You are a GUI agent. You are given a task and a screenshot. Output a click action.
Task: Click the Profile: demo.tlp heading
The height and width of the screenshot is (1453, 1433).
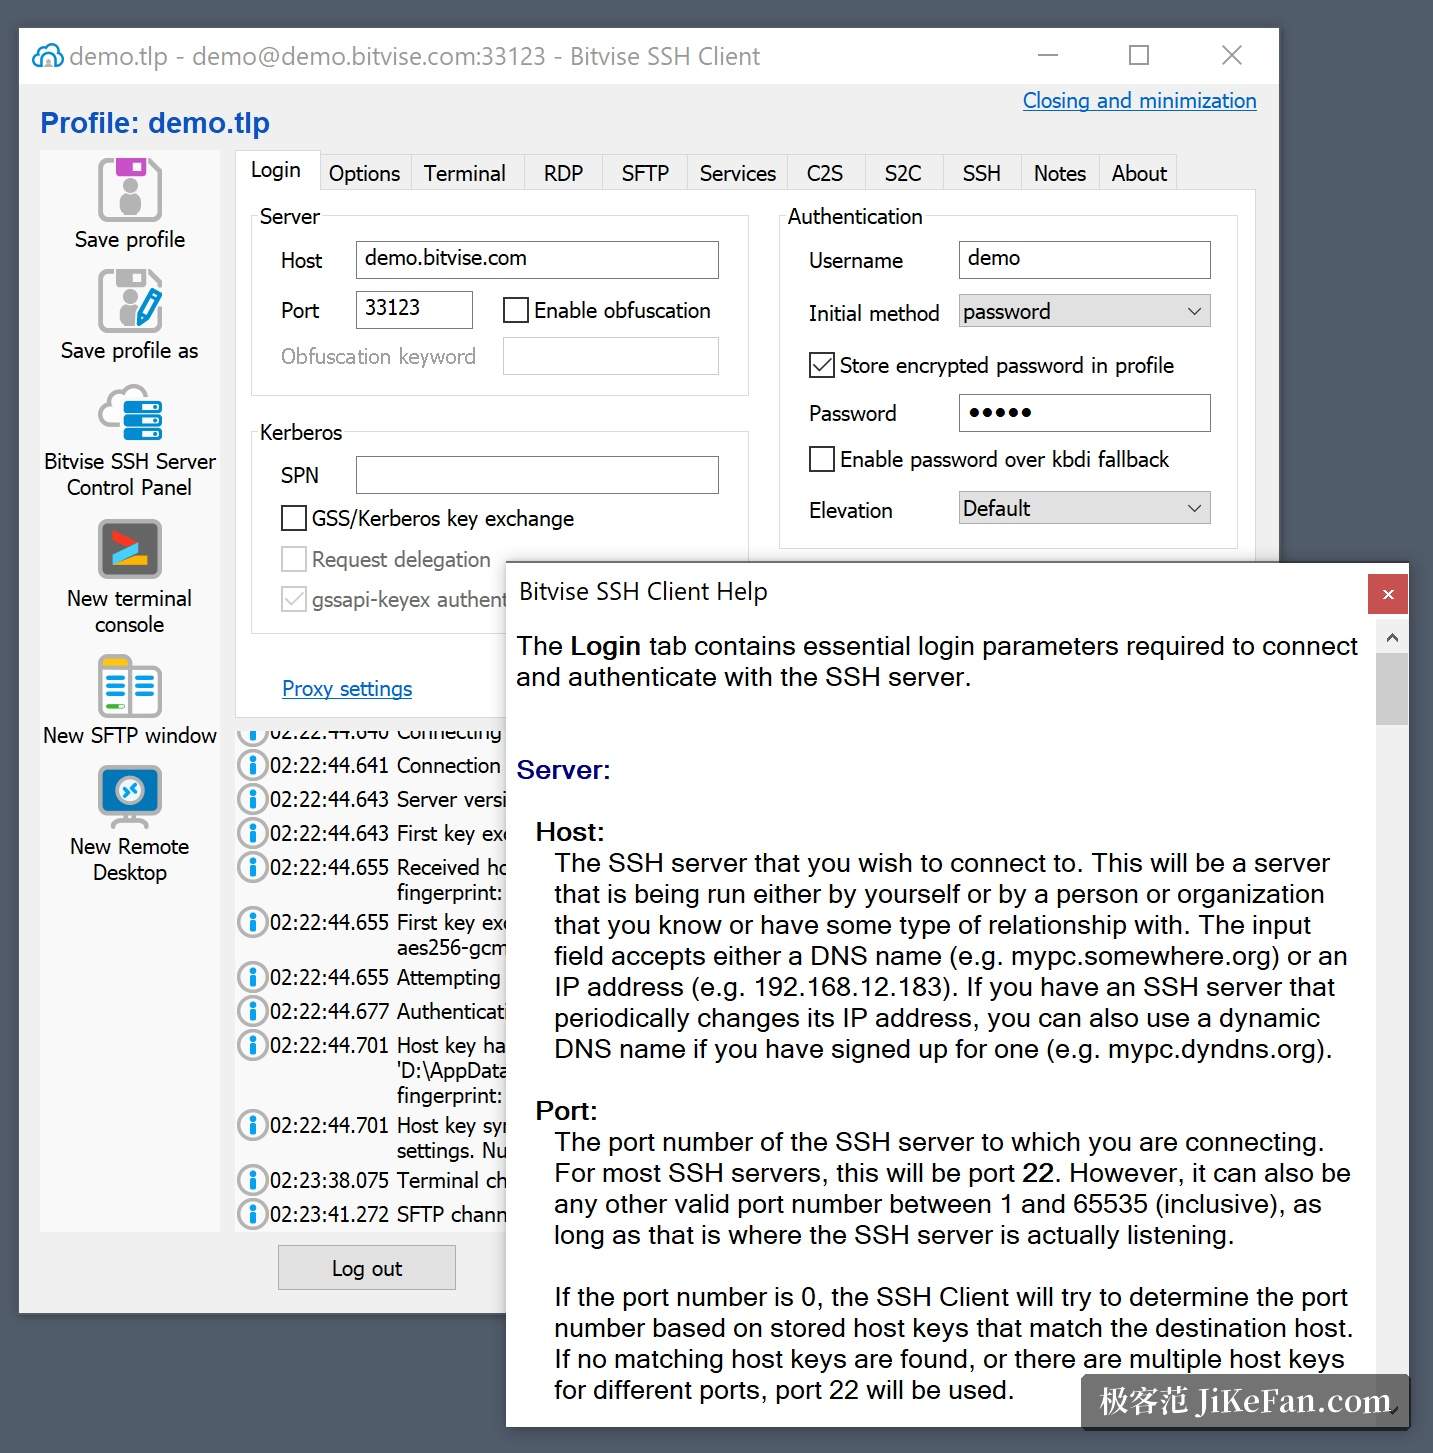155,123
